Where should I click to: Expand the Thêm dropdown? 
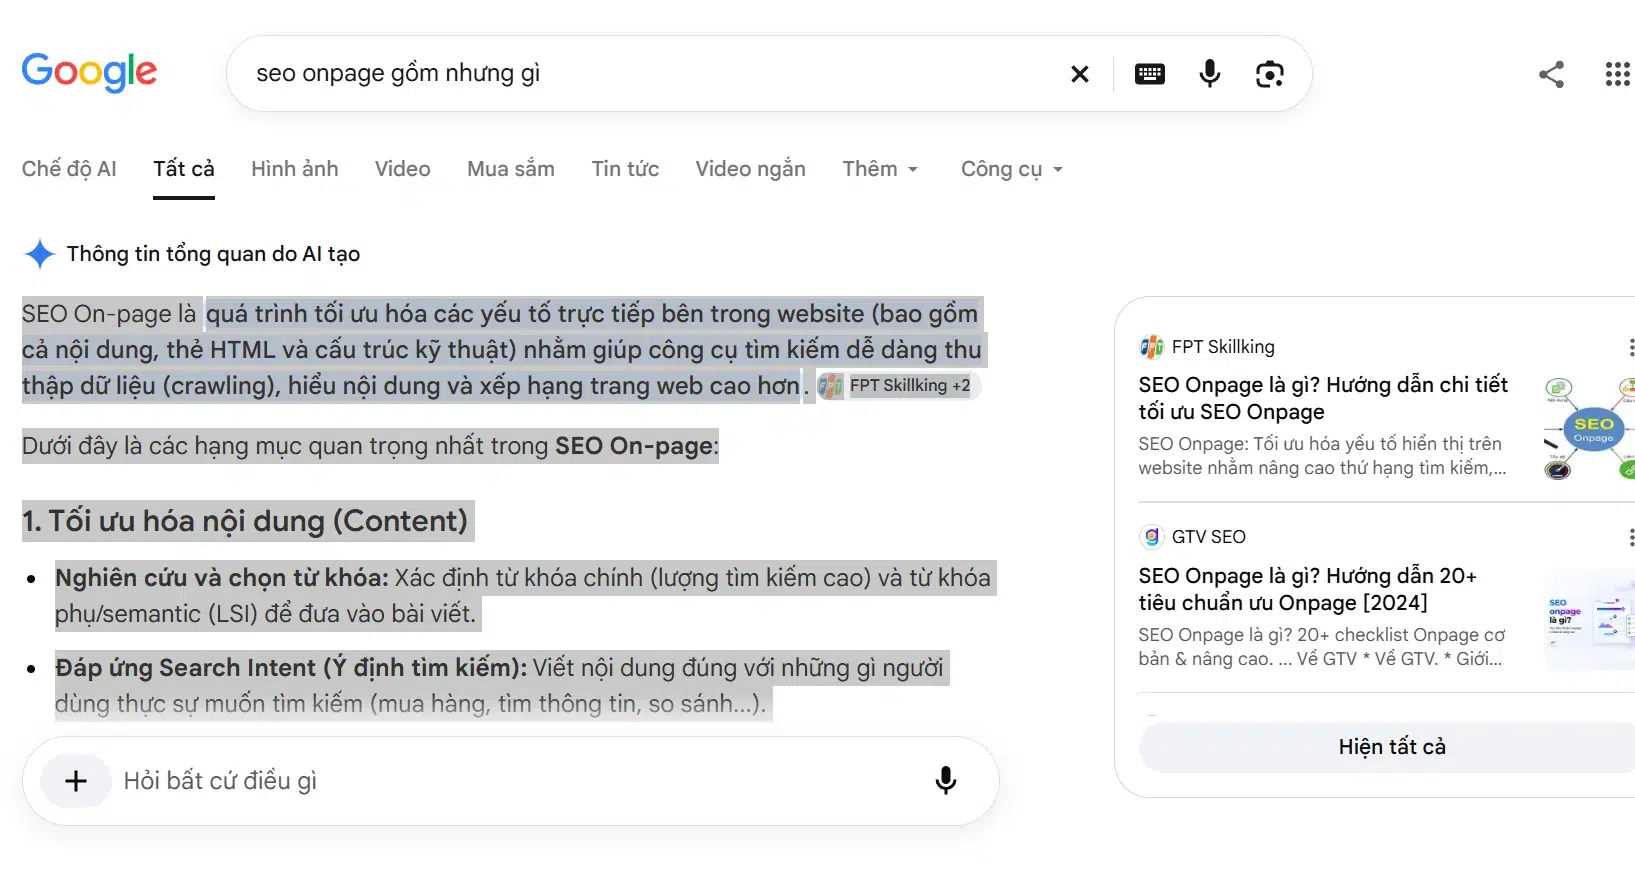880,169
